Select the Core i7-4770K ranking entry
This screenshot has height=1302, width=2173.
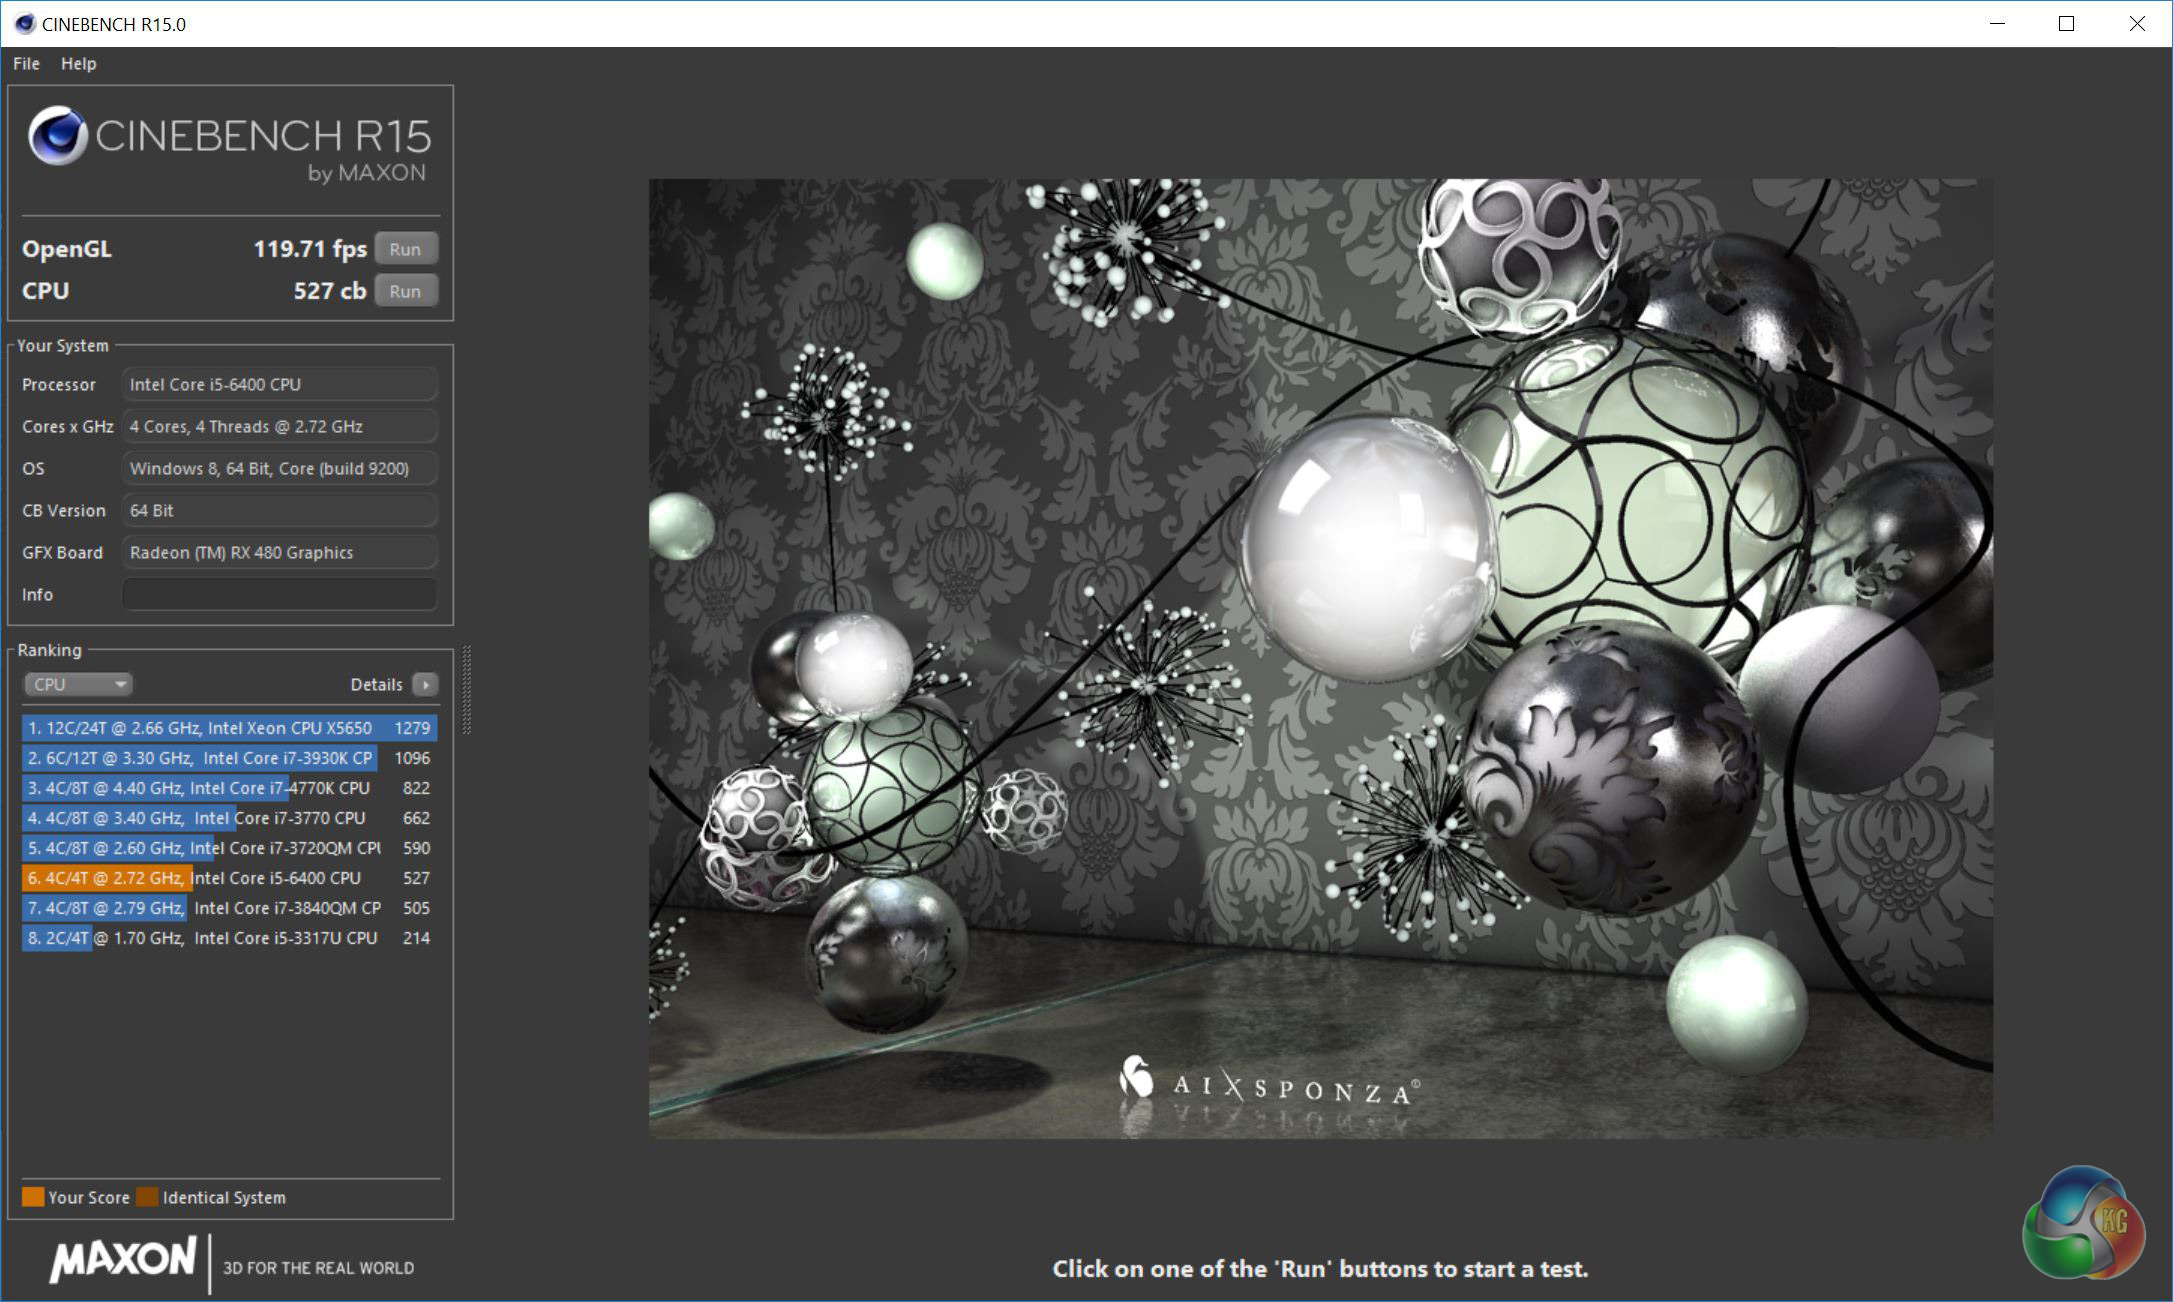[x=228, y=788]
